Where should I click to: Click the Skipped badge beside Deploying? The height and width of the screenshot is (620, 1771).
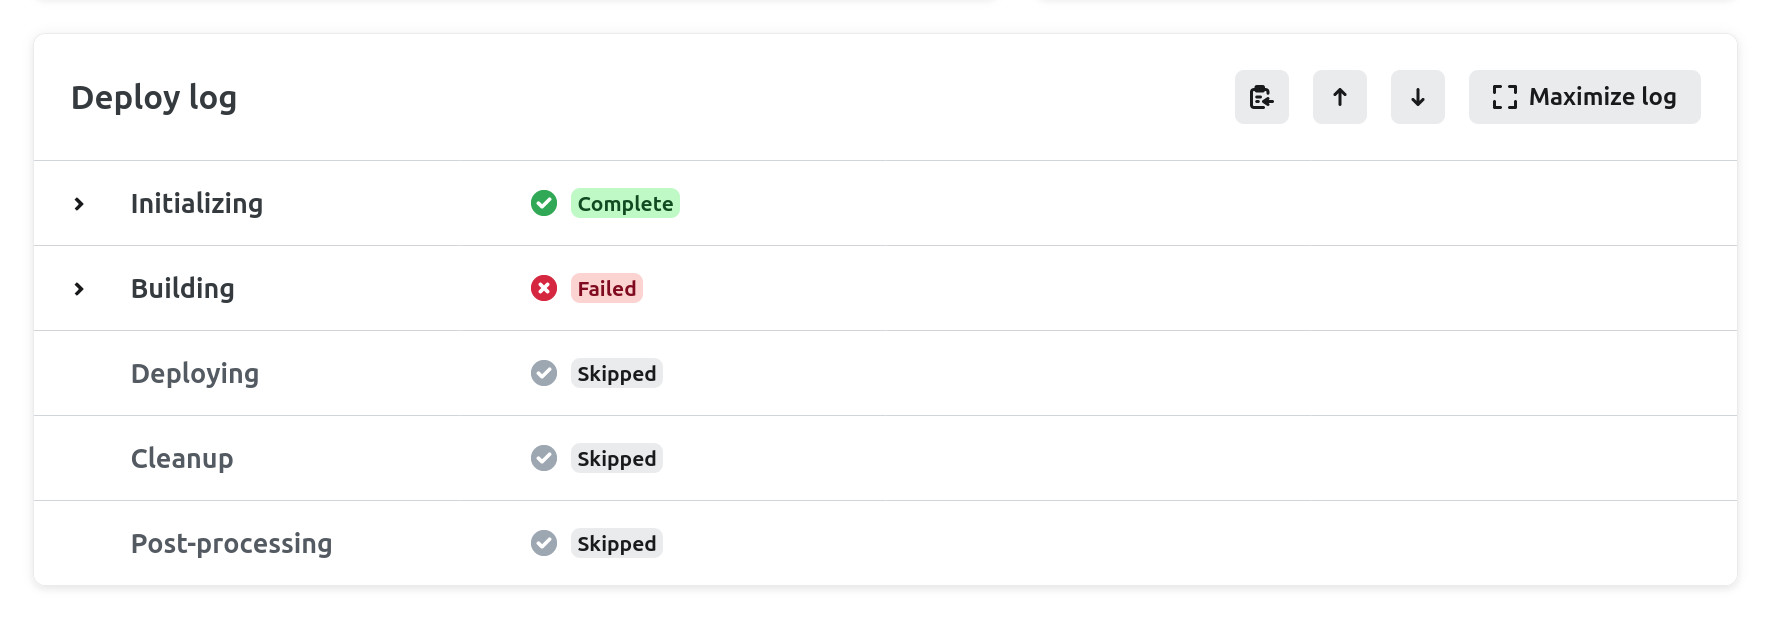click(616, 374)
